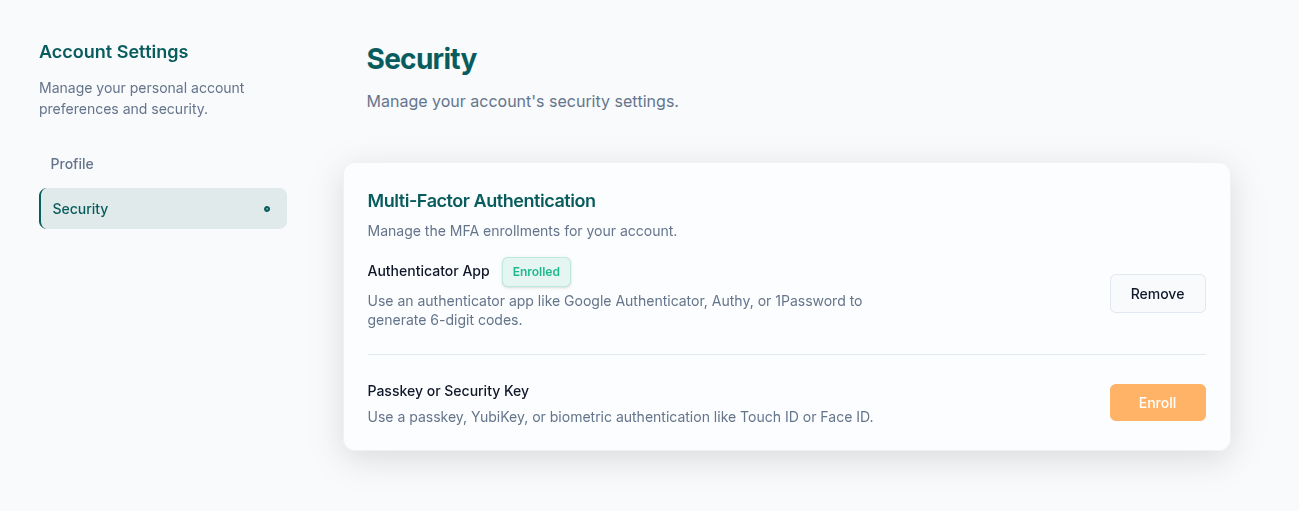The image size is (1299, 511).
Task: Click the Authenticator App label
Action: [428, 271]
